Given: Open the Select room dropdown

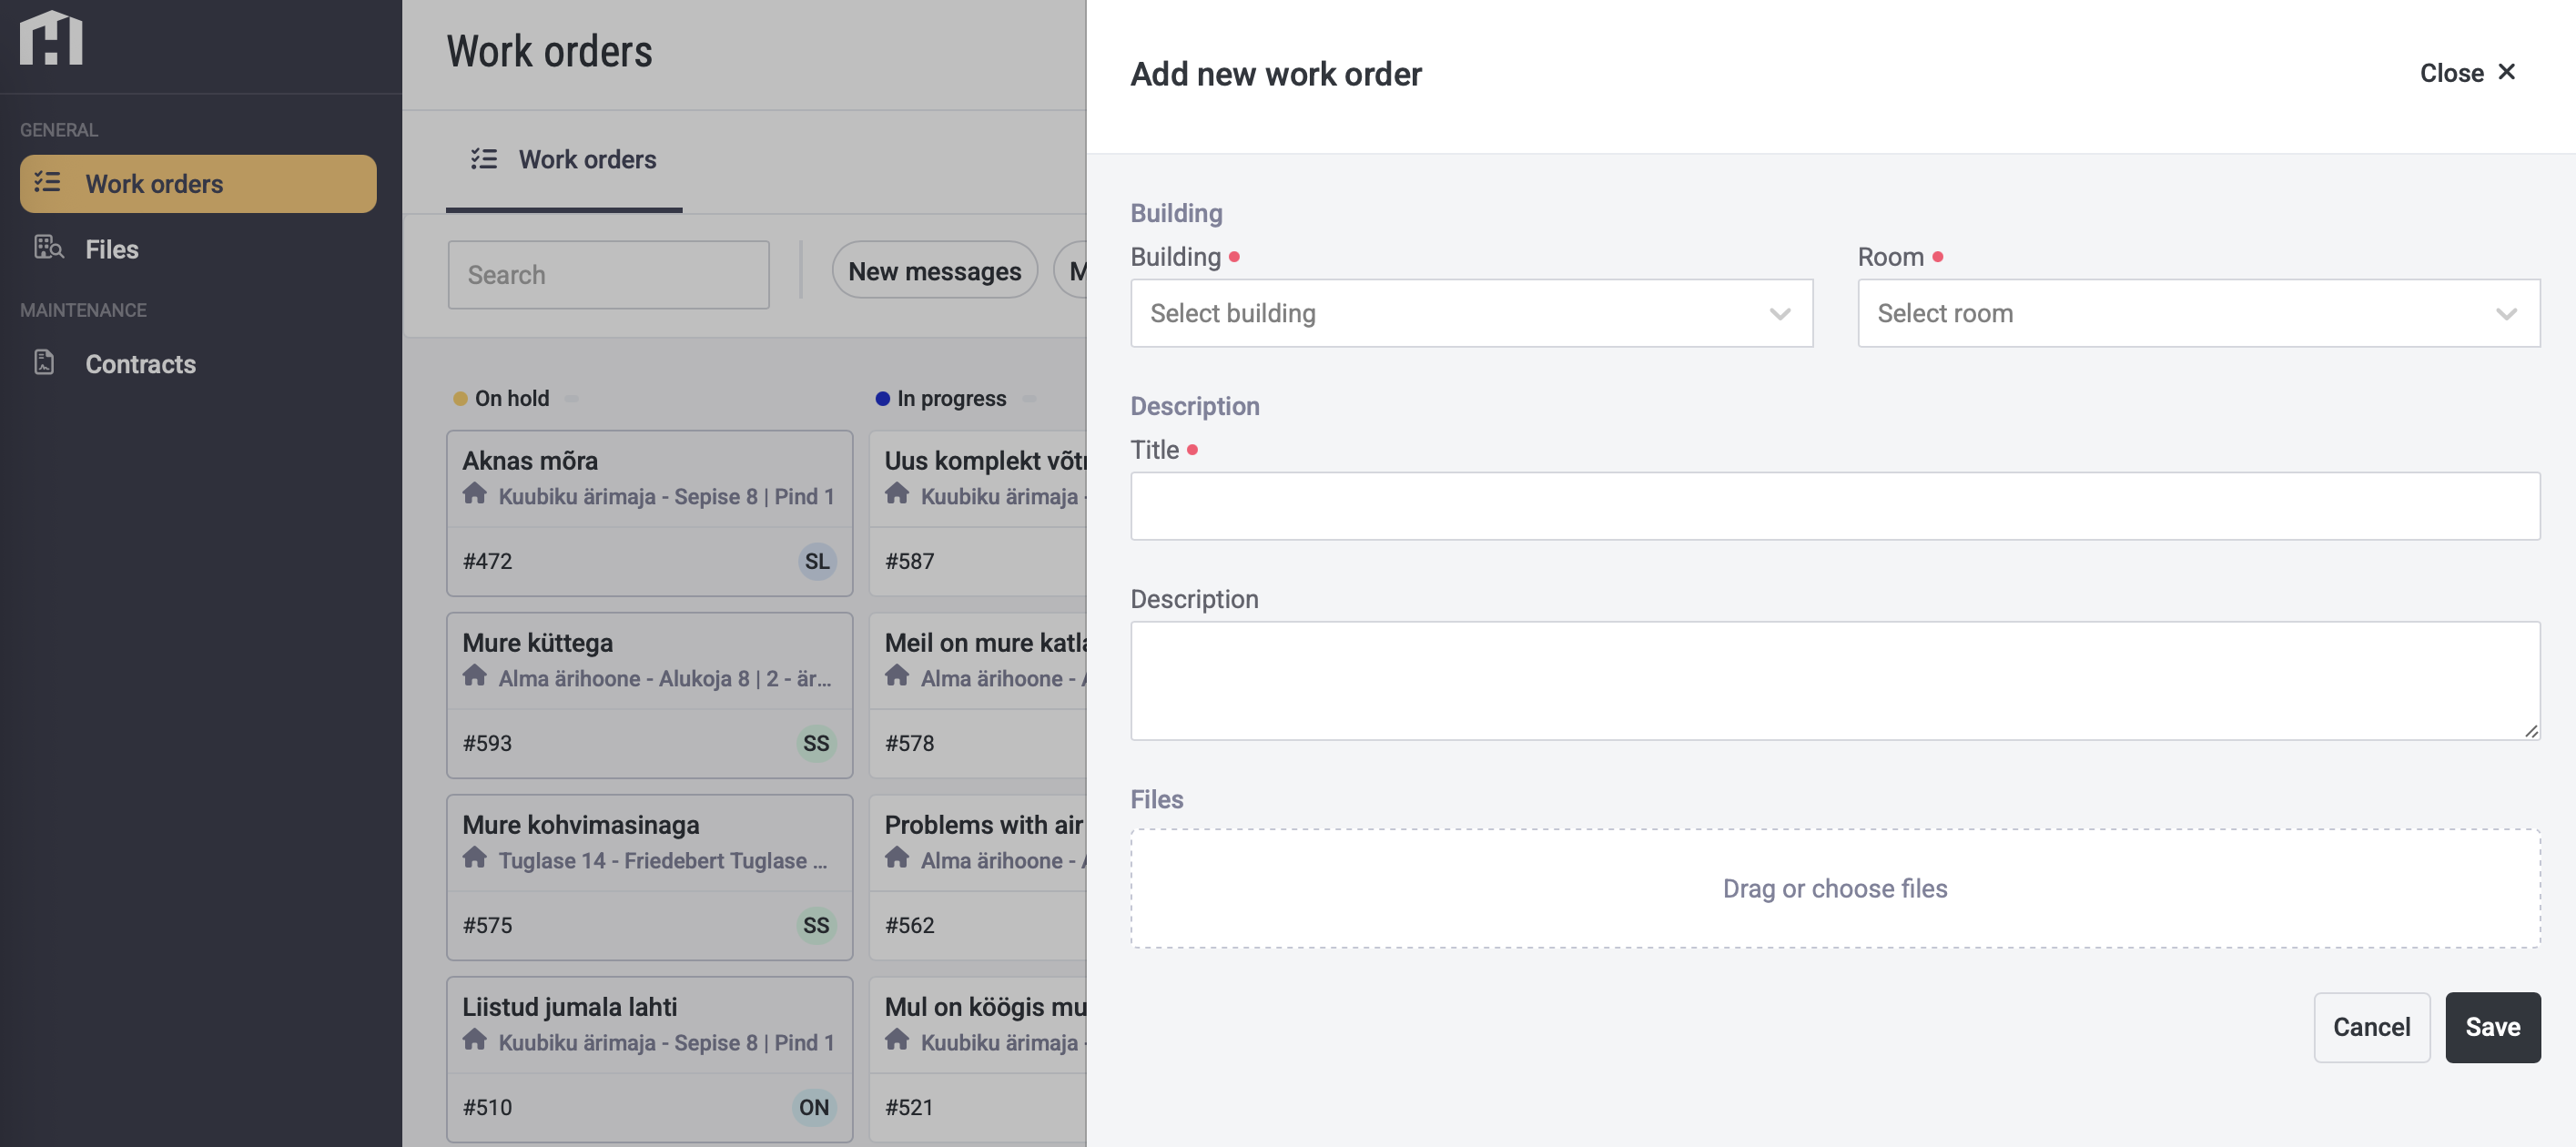Looking at the screenshot, I should (2198, 313).
